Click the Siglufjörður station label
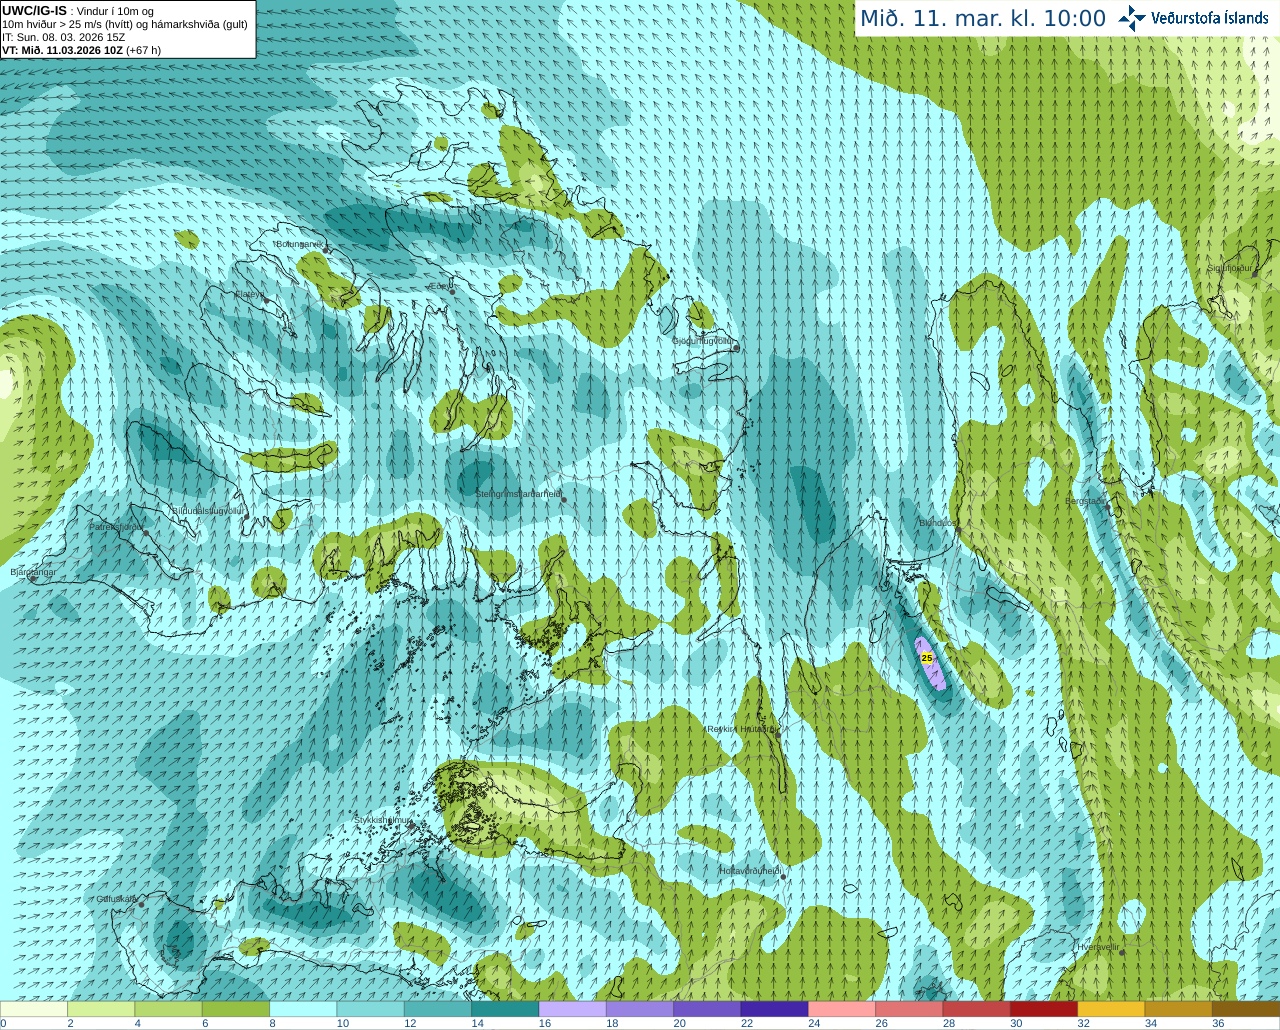 [1230, 268]
